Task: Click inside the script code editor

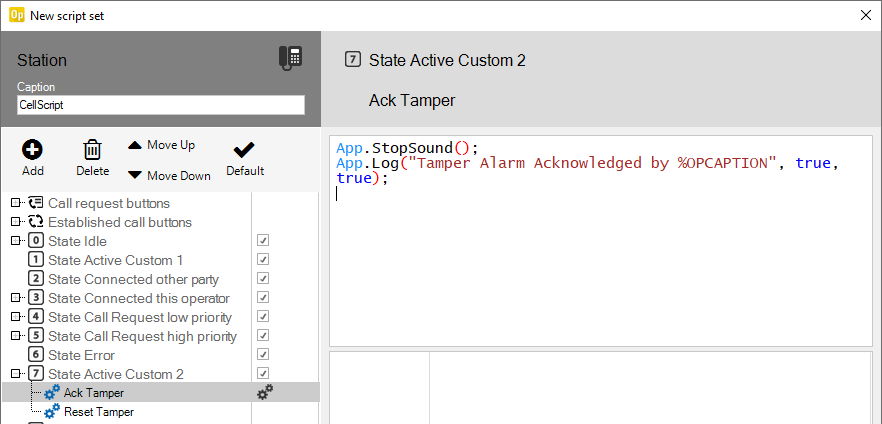Action: (x=600, y=260)
